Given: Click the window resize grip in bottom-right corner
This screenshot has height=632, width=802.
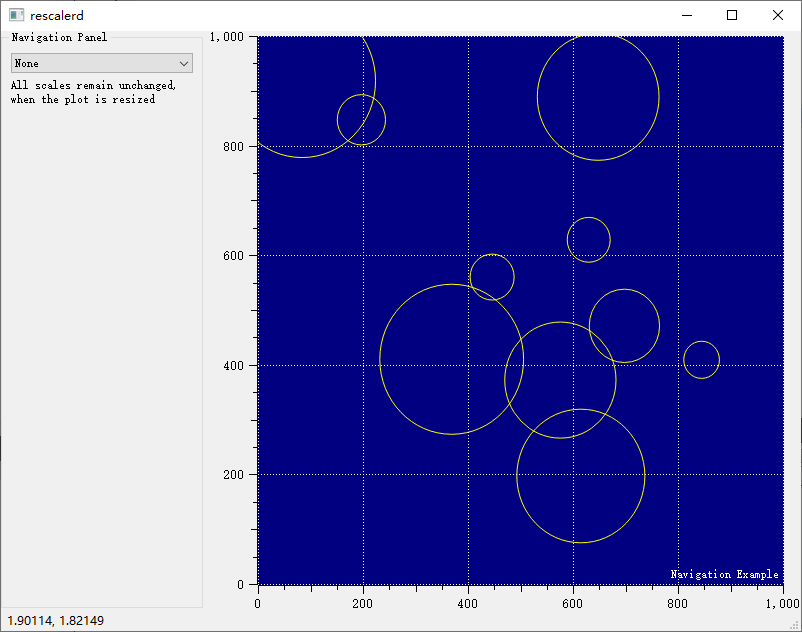Looking at the screenshot, I should click(795, 625).
